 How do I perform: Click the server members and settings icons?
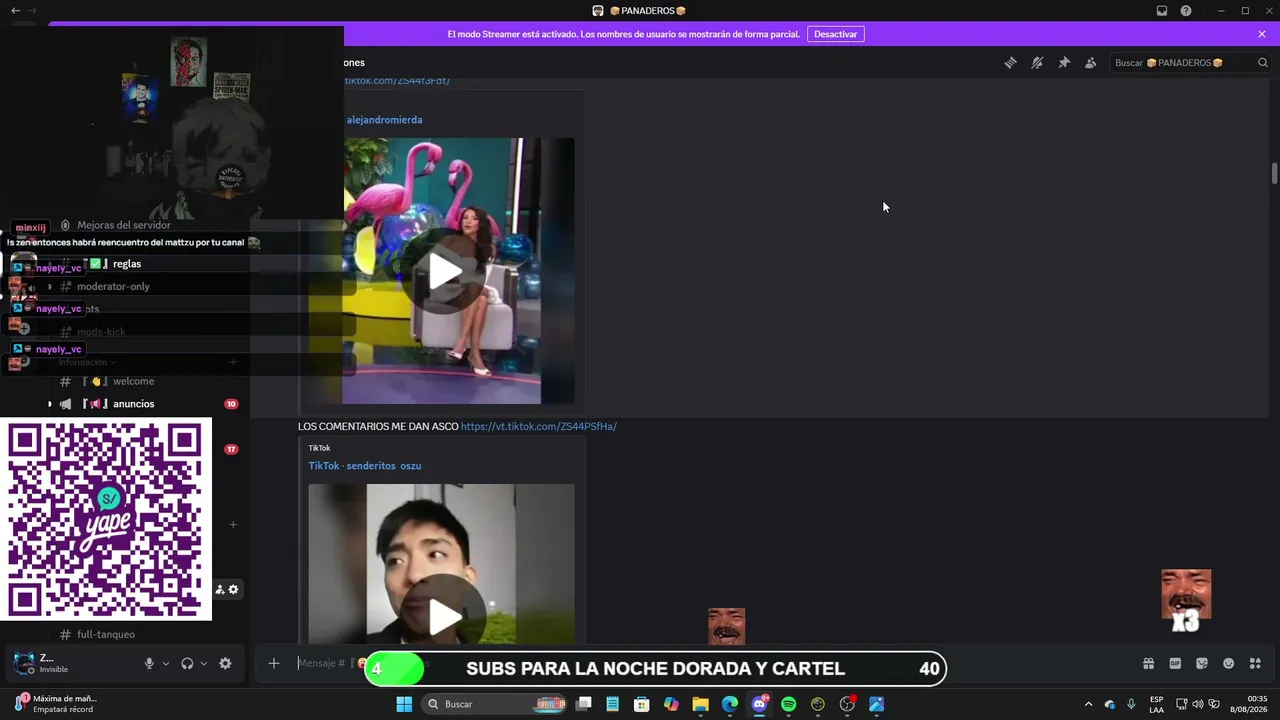227,589
